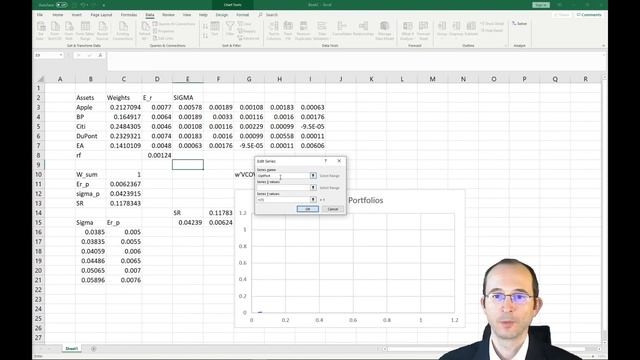Click the Series name input field
This screenshot has height=360, width=640.
[283, 176]
